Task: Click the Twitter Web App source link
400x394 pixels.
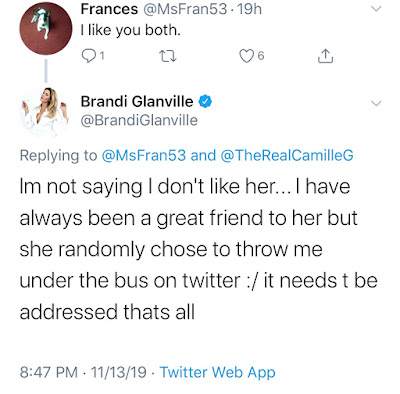Action: [x=218, y=372]
